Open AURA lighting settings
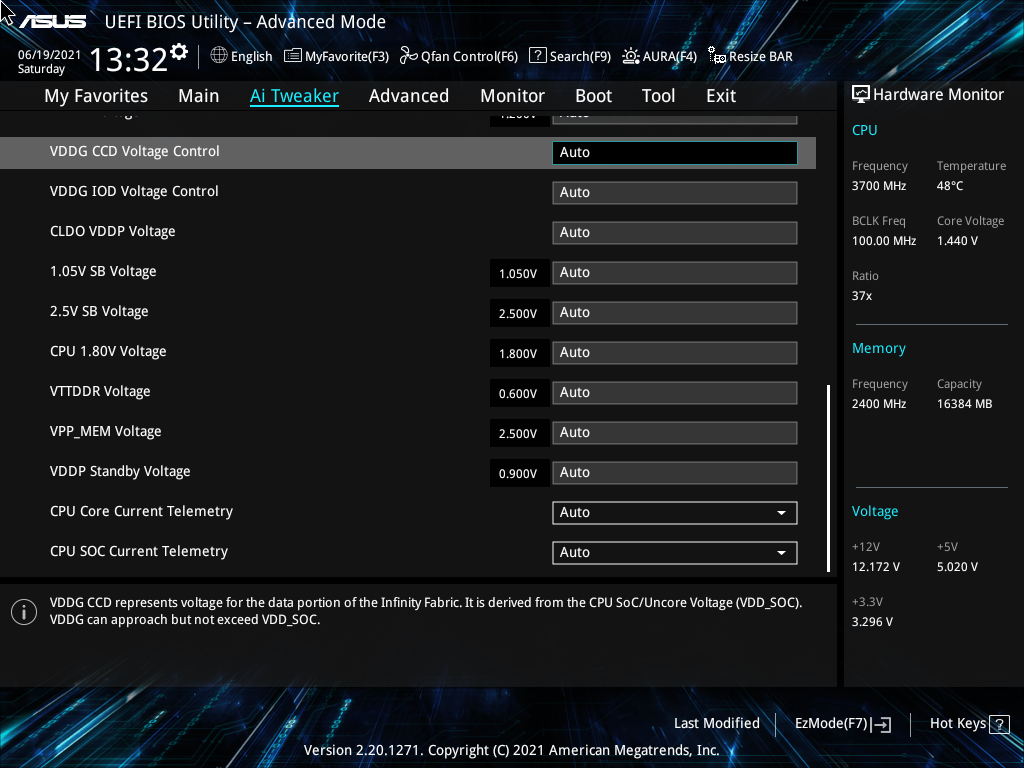This screenshot has height=768, width=1024. [x=659, y=56]
